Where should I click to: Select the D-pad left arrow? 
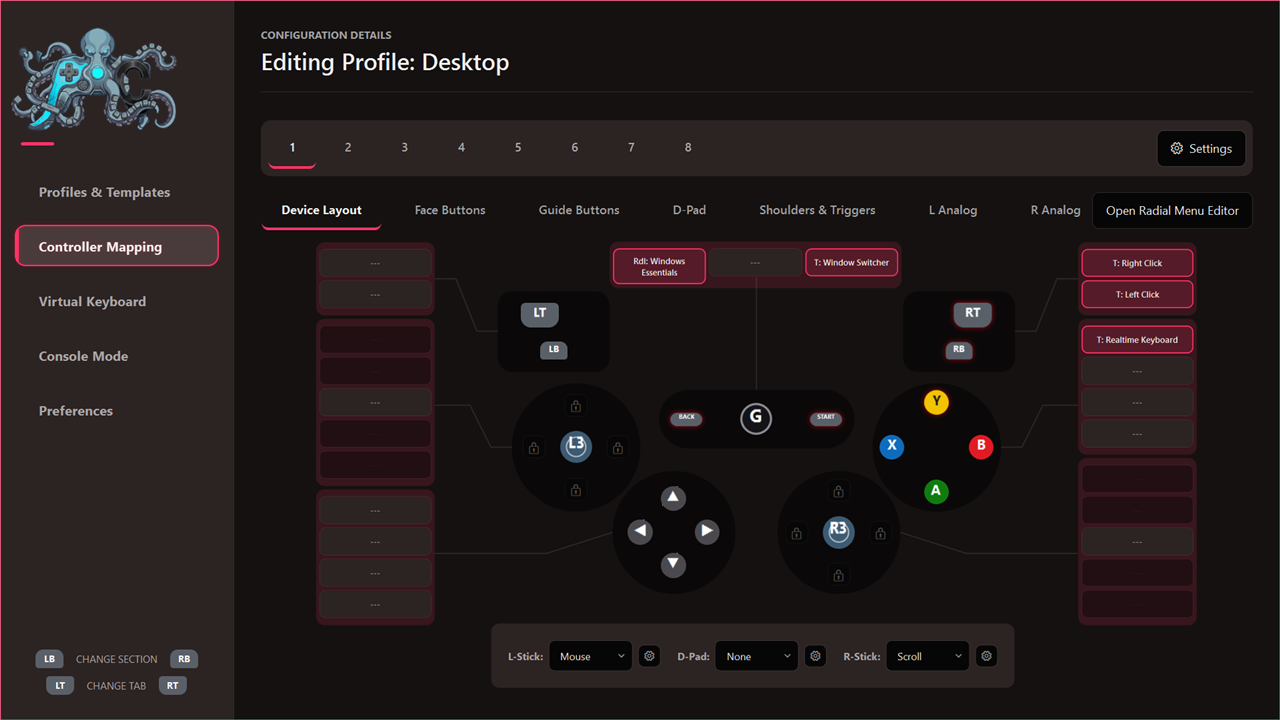(x=640, y=531)
